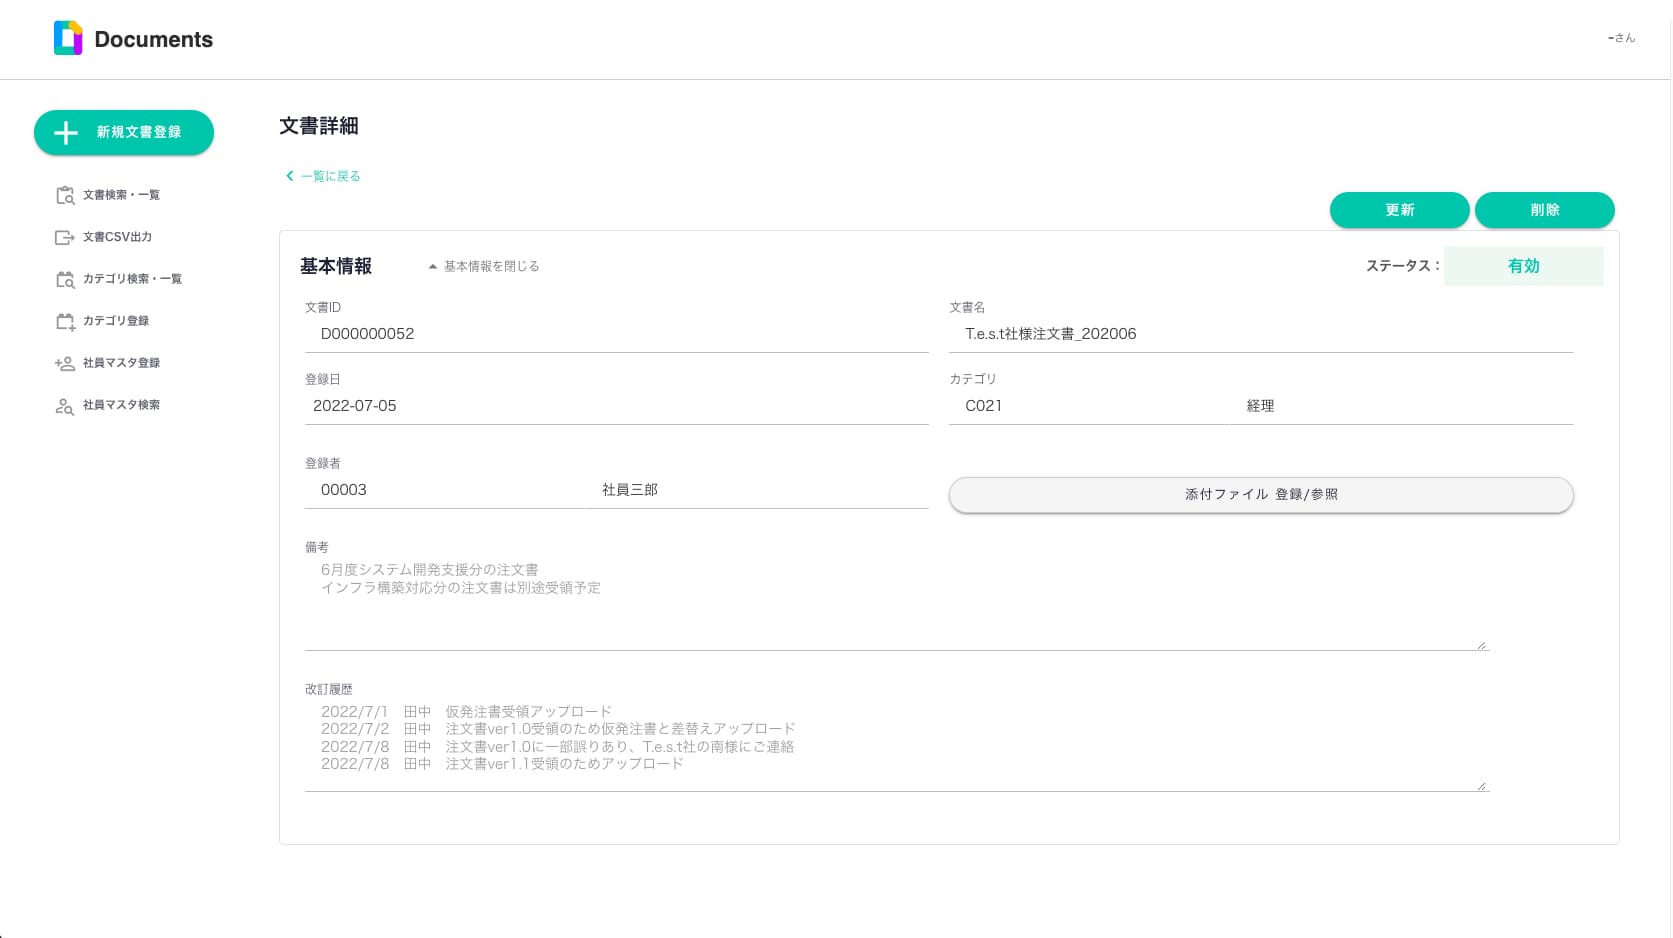
Task: Click the 登録者 code field 00003
Action: (445, 490)
